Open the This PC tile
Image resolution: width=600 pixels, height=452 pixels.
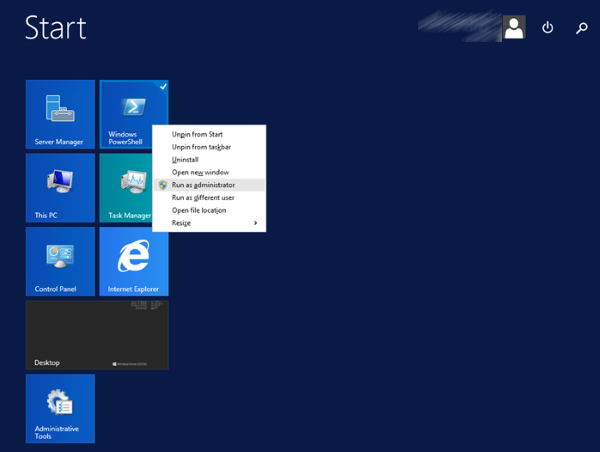(60, 188)
